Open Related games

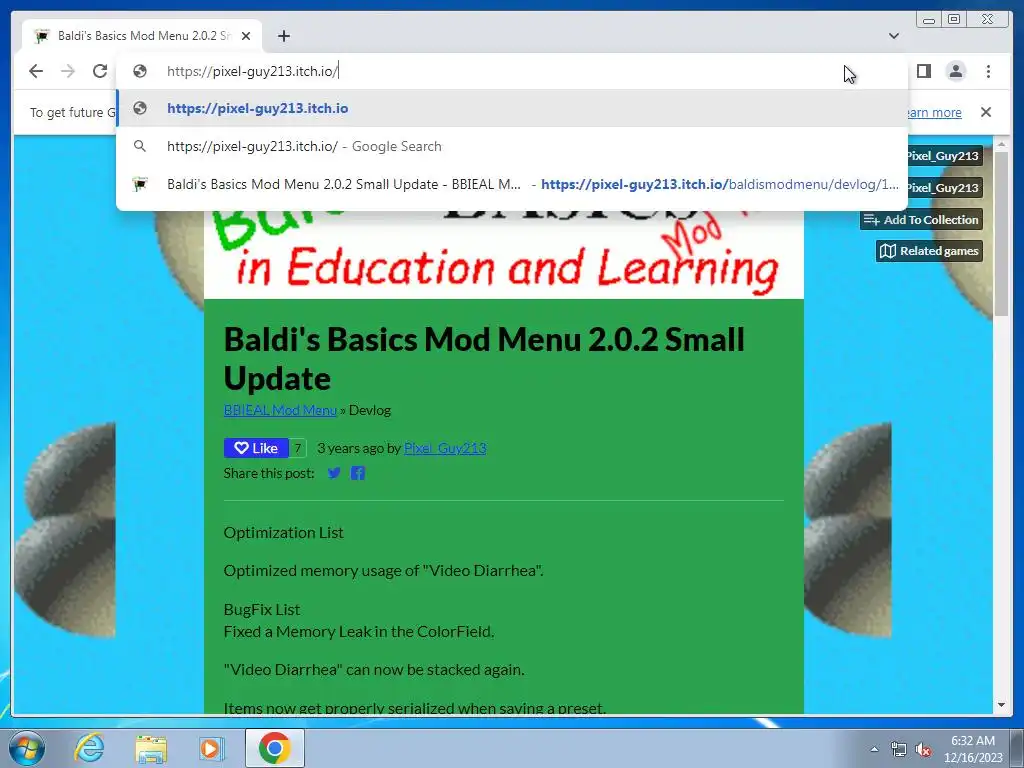click(x=929, y=251)
